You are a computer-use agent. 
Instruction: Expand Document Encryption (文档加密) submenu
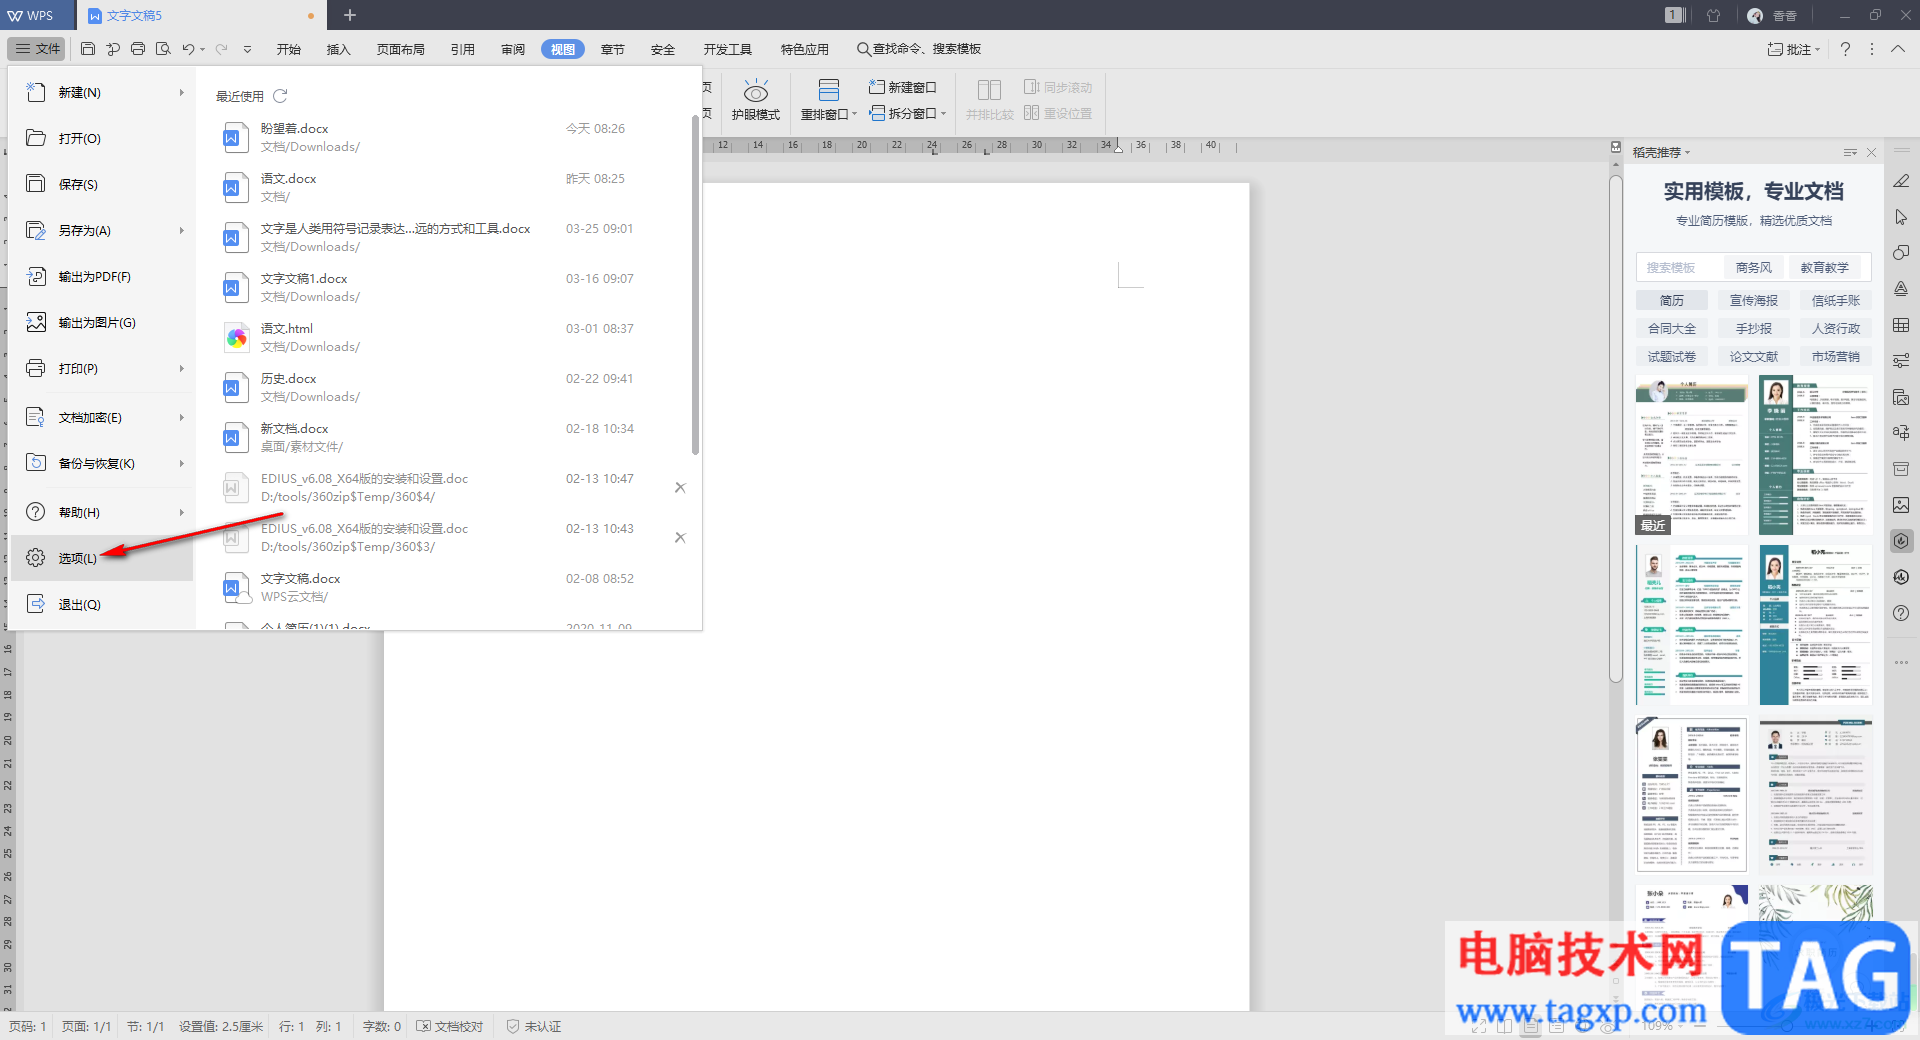pyautogui.click(x=182, y=417)
